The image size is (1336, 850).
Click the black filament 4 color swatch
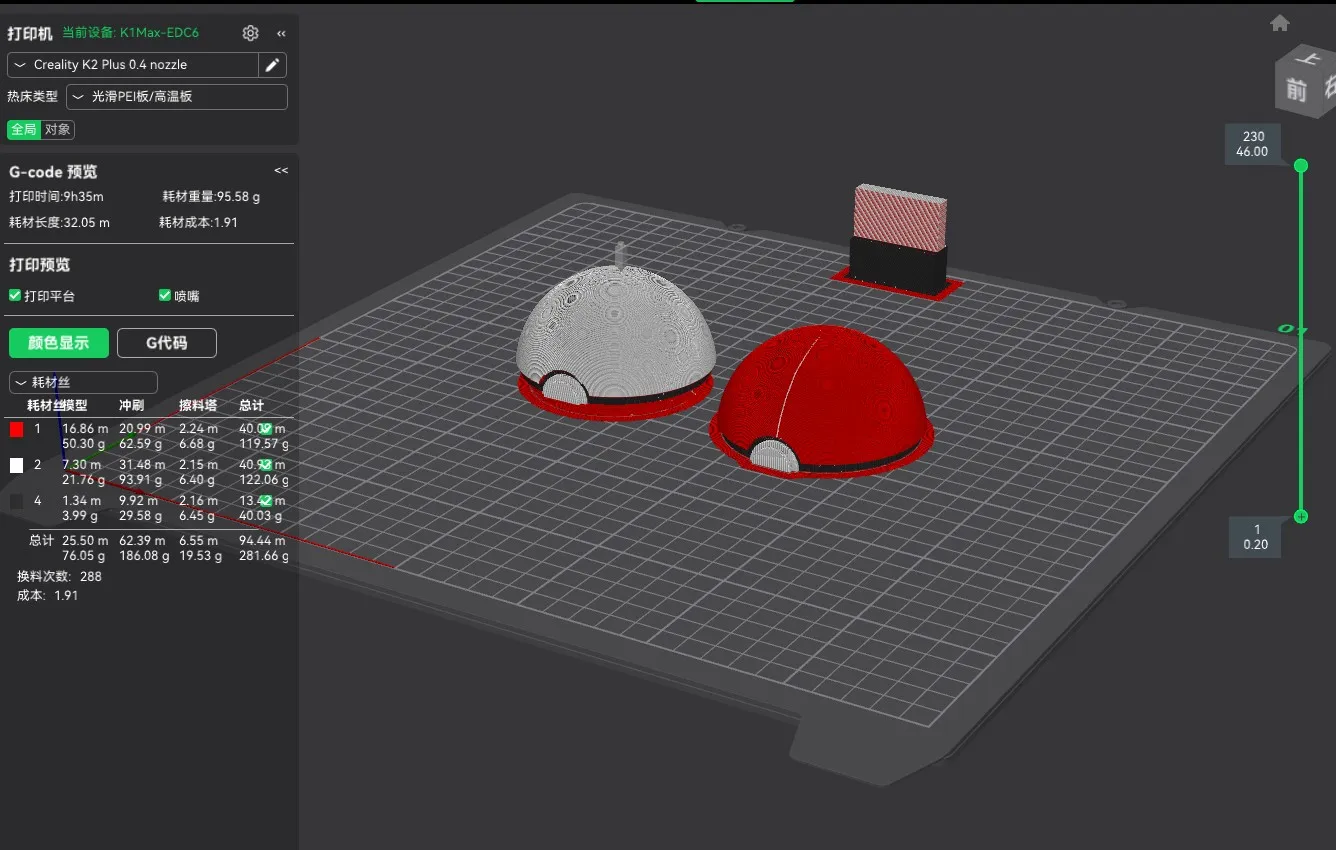pyautogui.click(x=17, y=501)
